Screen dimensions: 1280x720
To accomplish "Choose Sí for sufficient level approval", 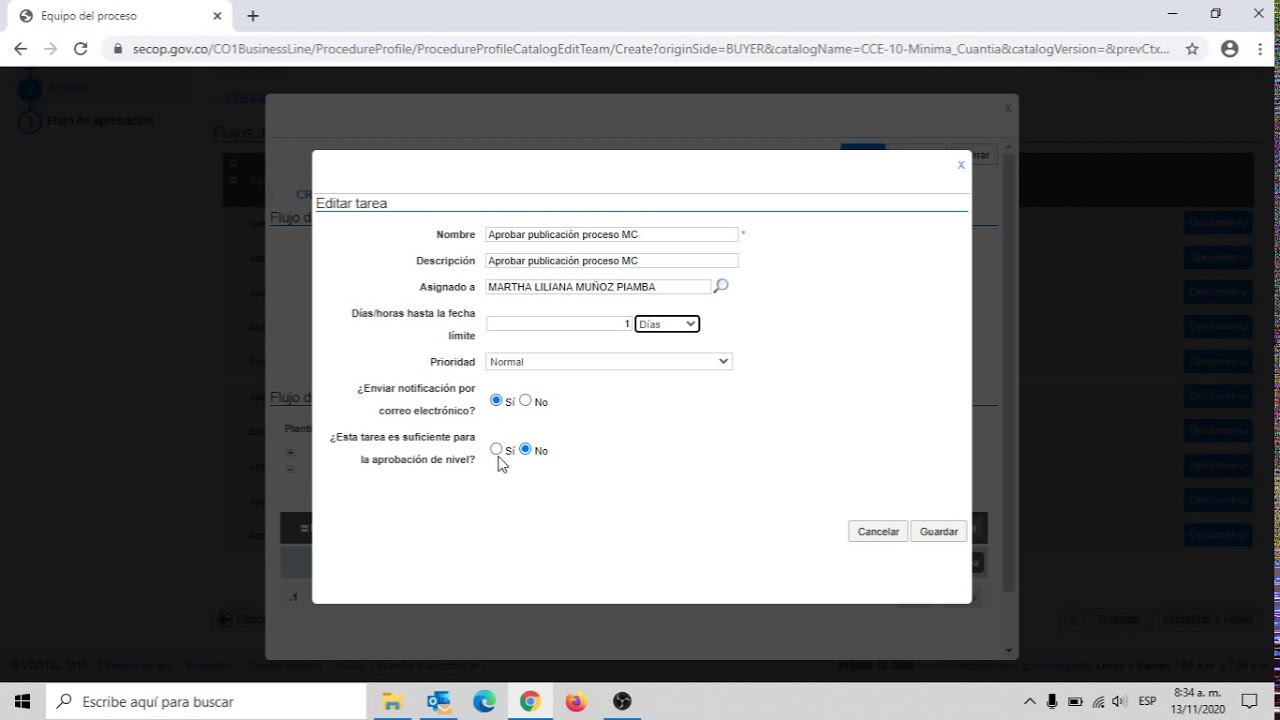I will [x=496, y=449].
